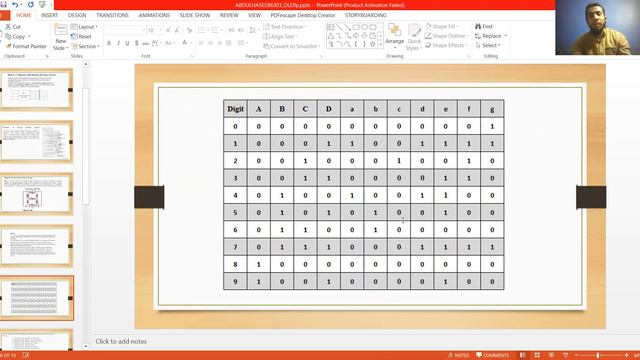Click Find in the Editing group
The image size is (640, 360).
coord(484,26)
